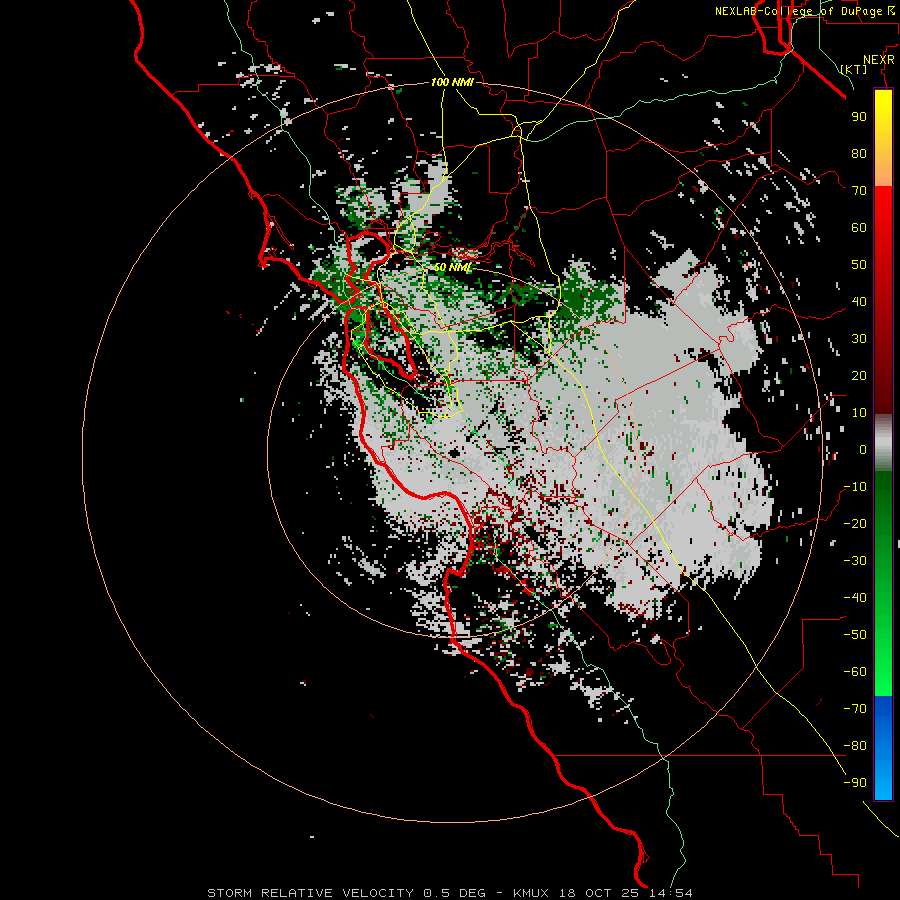Click the "NEXLAB-College of DuPage" credit text

[798, 11]
